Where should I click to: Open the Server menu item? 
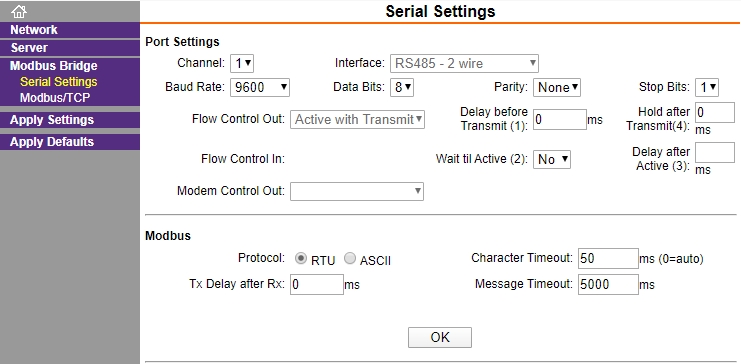coord(70,48)
